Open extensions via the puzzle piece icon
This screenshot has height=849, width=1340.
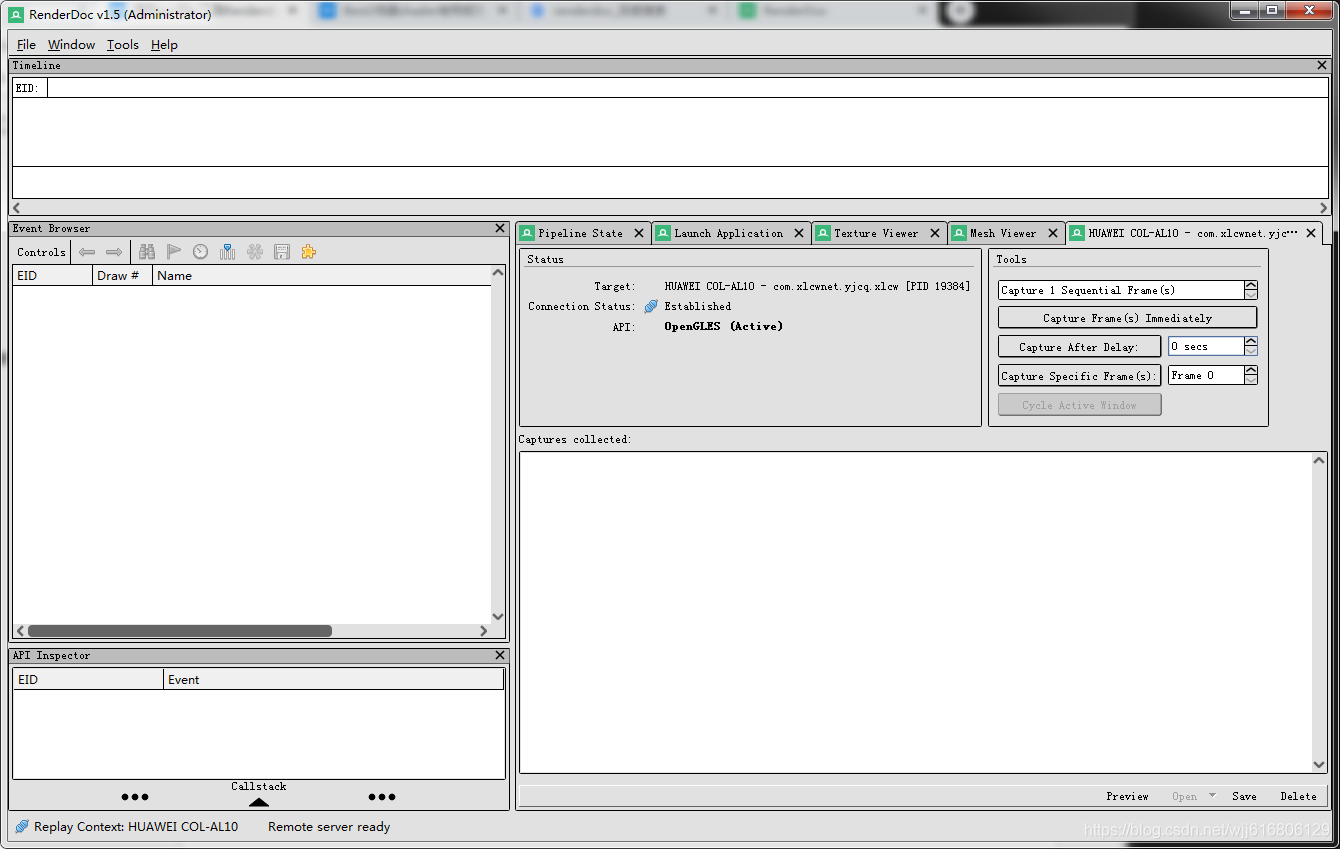[x=307, y=251]
